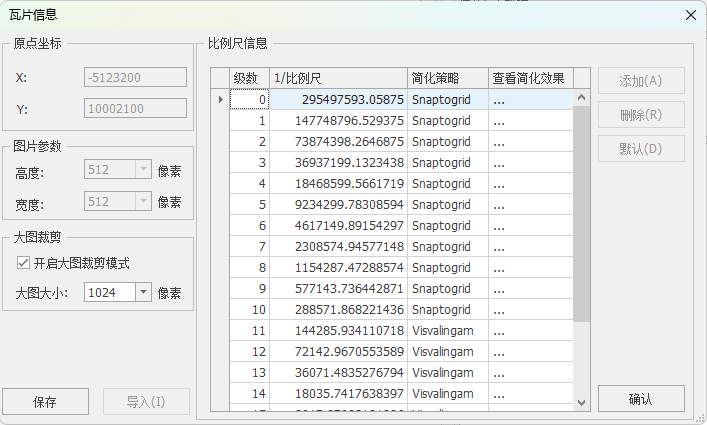This screenshot has height=425, width=707.
Task: Close the 瓦片信息 dialog
Action: click(x=690, y=15)
